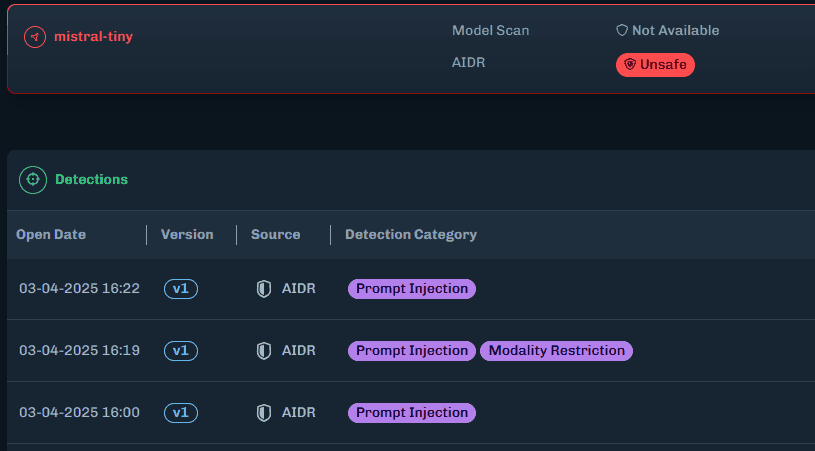
Task: Click the v1 version badge in 16:00 row
Action: tap(181, 413)
